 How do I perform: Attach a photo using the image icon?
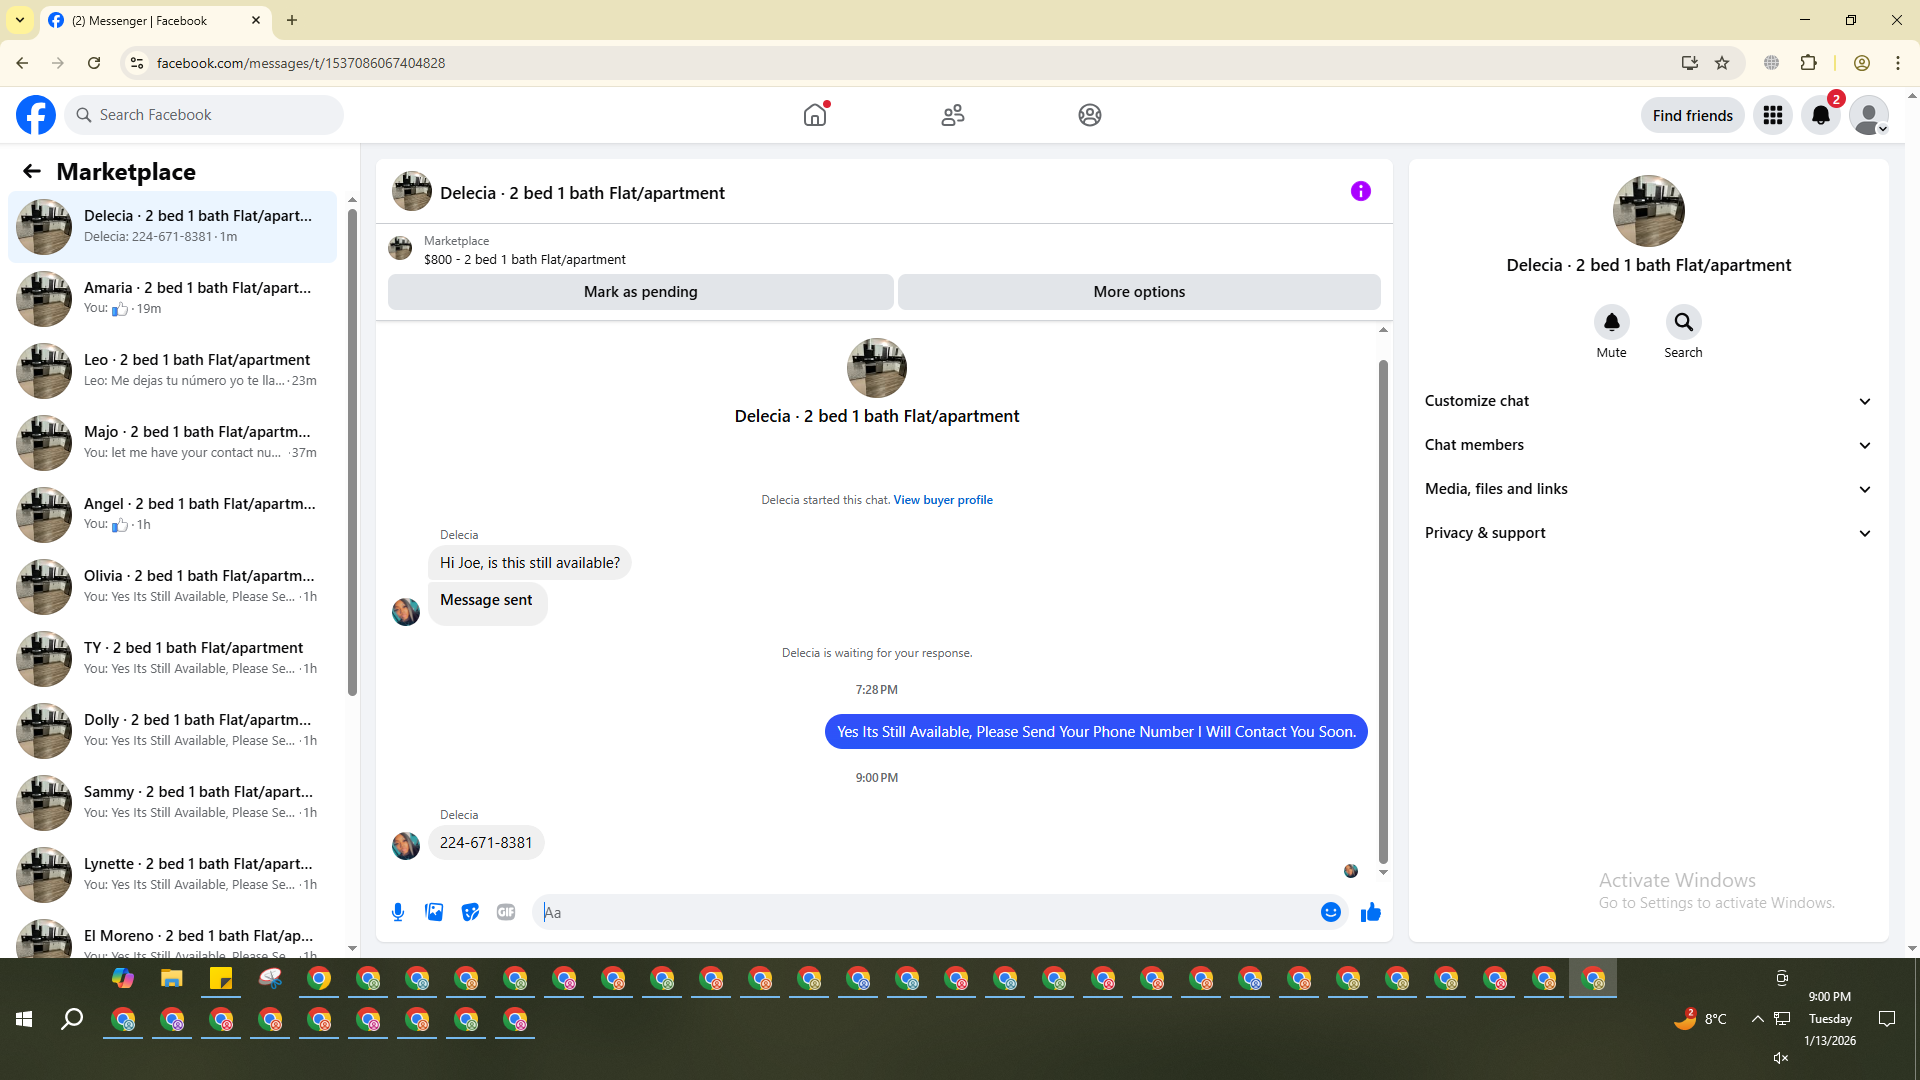pos(434,912)
